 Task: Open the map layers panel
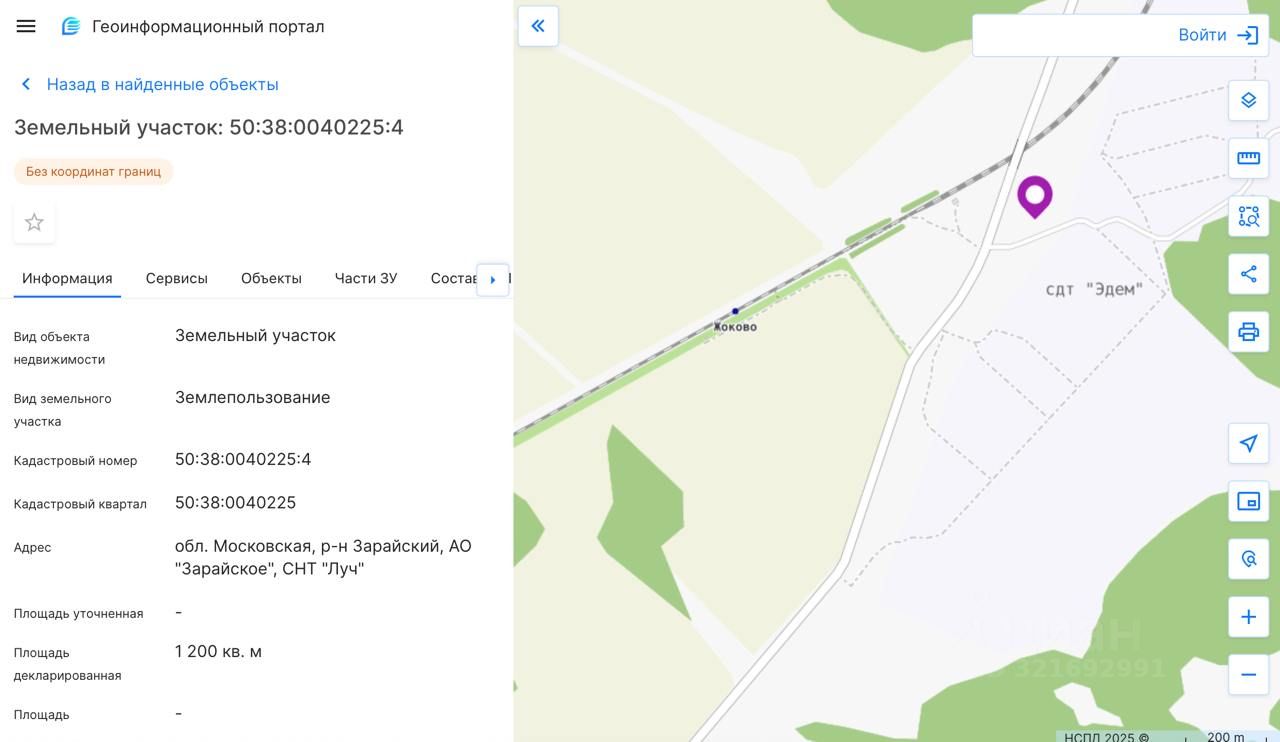pos(1248,100)
